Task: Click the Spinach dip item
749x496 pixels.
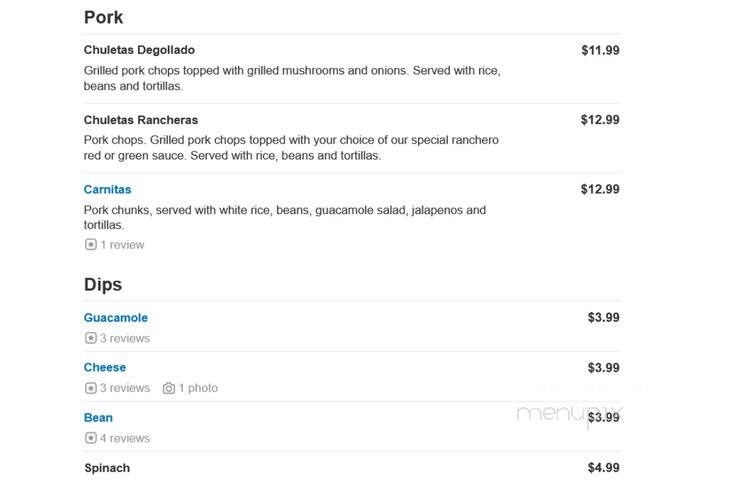Action: 107,468
